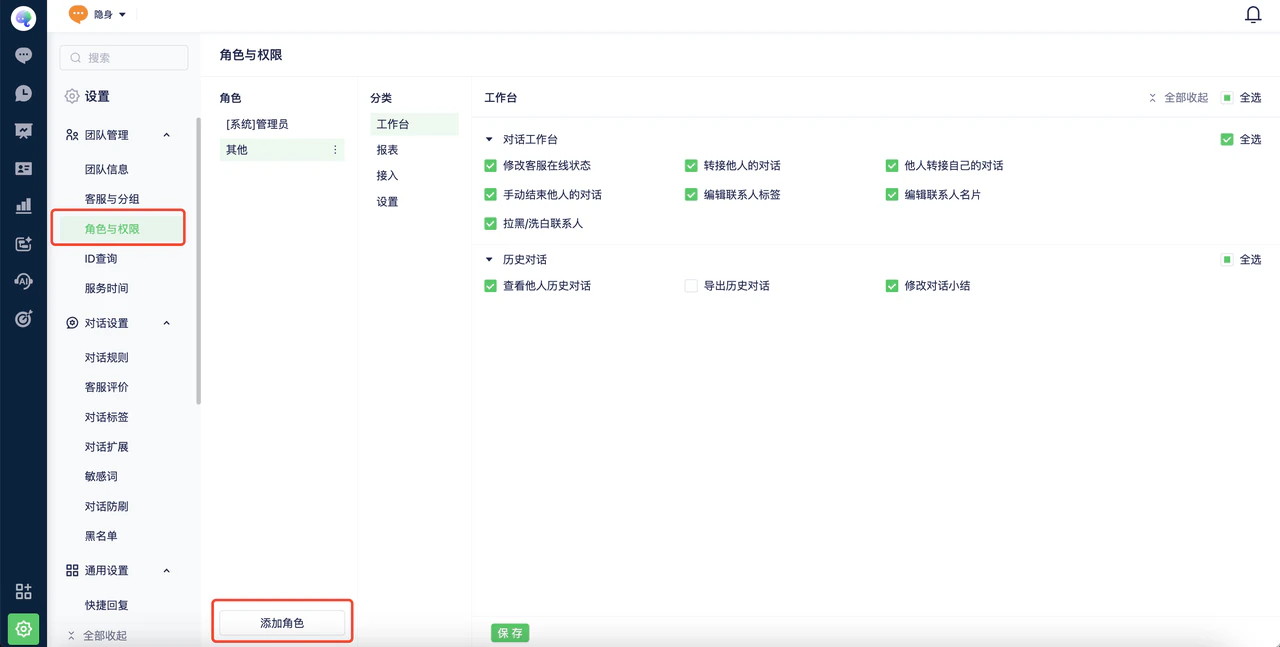Open the apps grid plus icon
The width and height of the screenshot is (1280, 647).
(23, 591)
